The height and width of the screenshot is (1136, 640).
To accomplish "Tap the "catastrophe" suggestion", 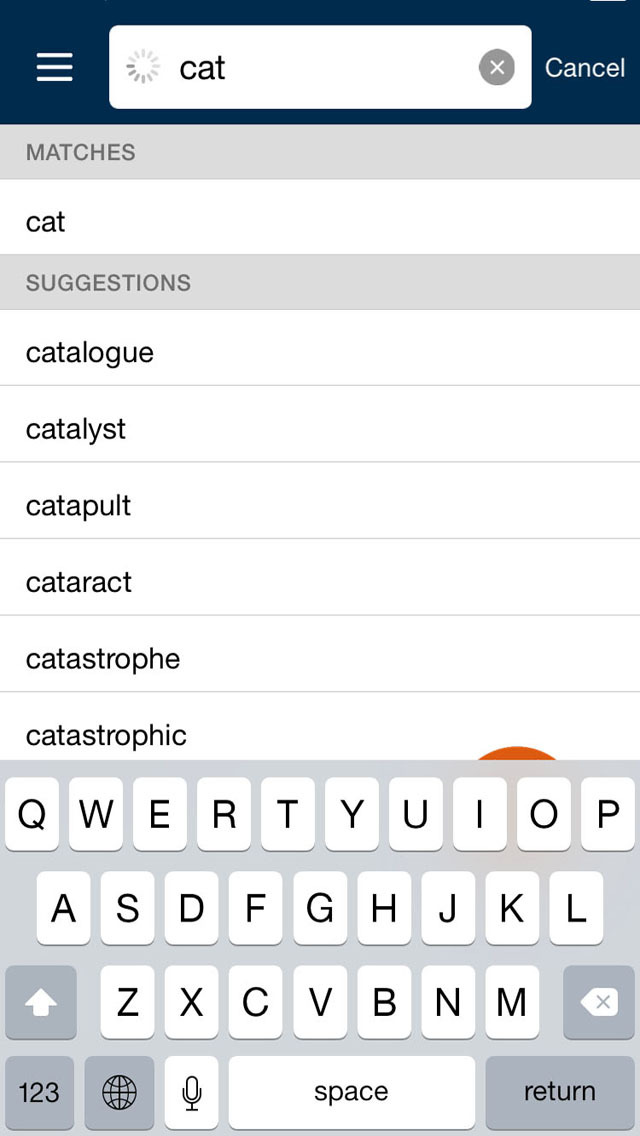I will [320, 659].
